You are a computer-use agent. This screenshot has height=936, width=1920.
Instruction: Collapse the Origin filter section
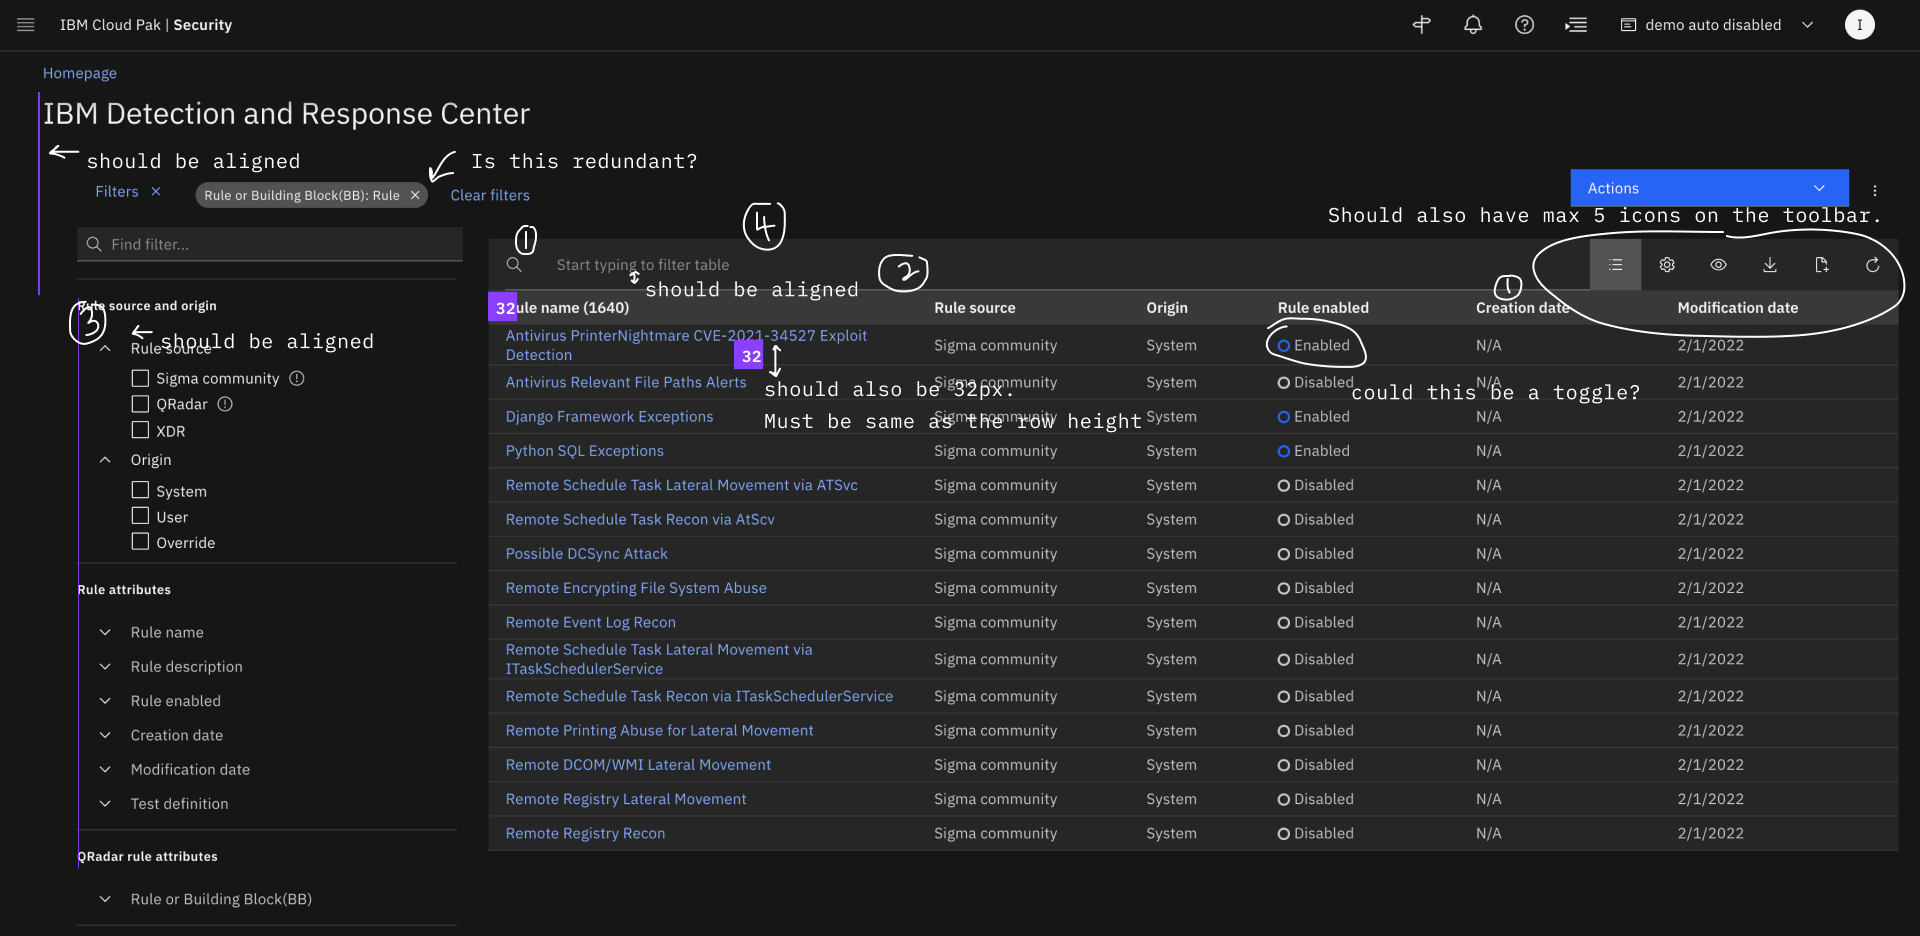click(x=105, y=460)
